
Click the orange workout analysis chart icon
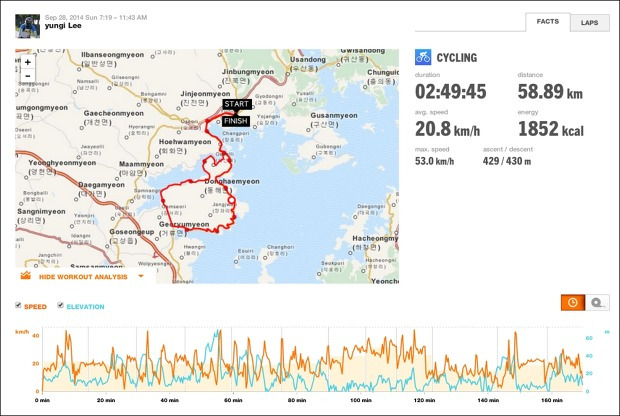click(x=26, y=276)
